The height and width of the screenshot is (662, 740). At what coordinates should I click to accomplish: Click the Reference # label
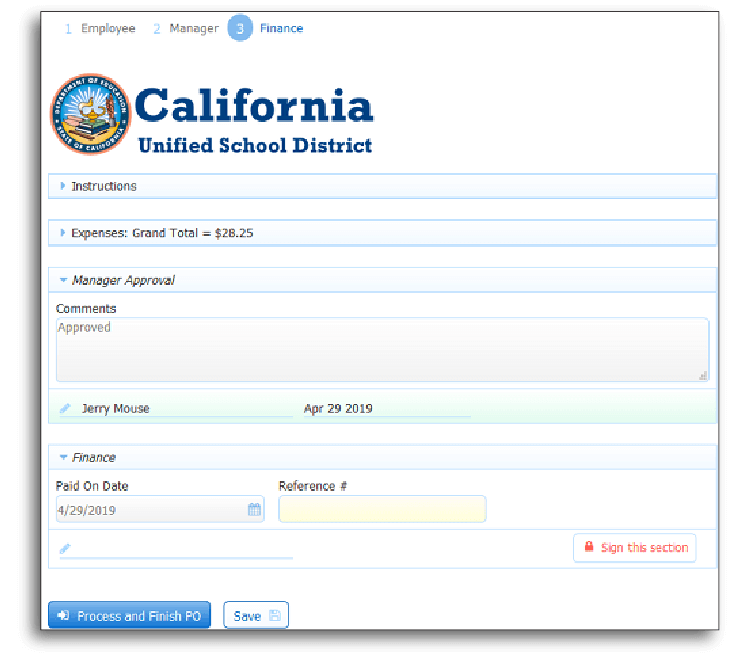[x=313, y=486]
